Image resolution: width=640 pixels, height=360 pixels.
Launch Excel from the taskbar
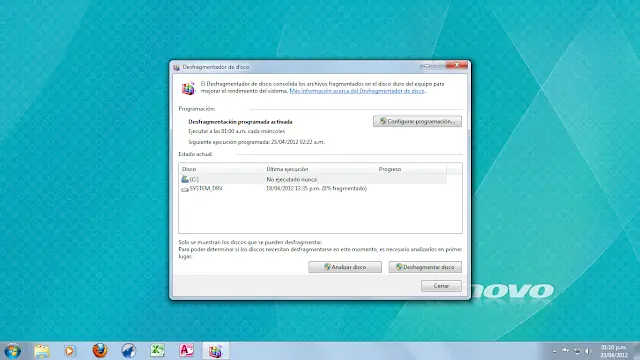pos(157,351)
